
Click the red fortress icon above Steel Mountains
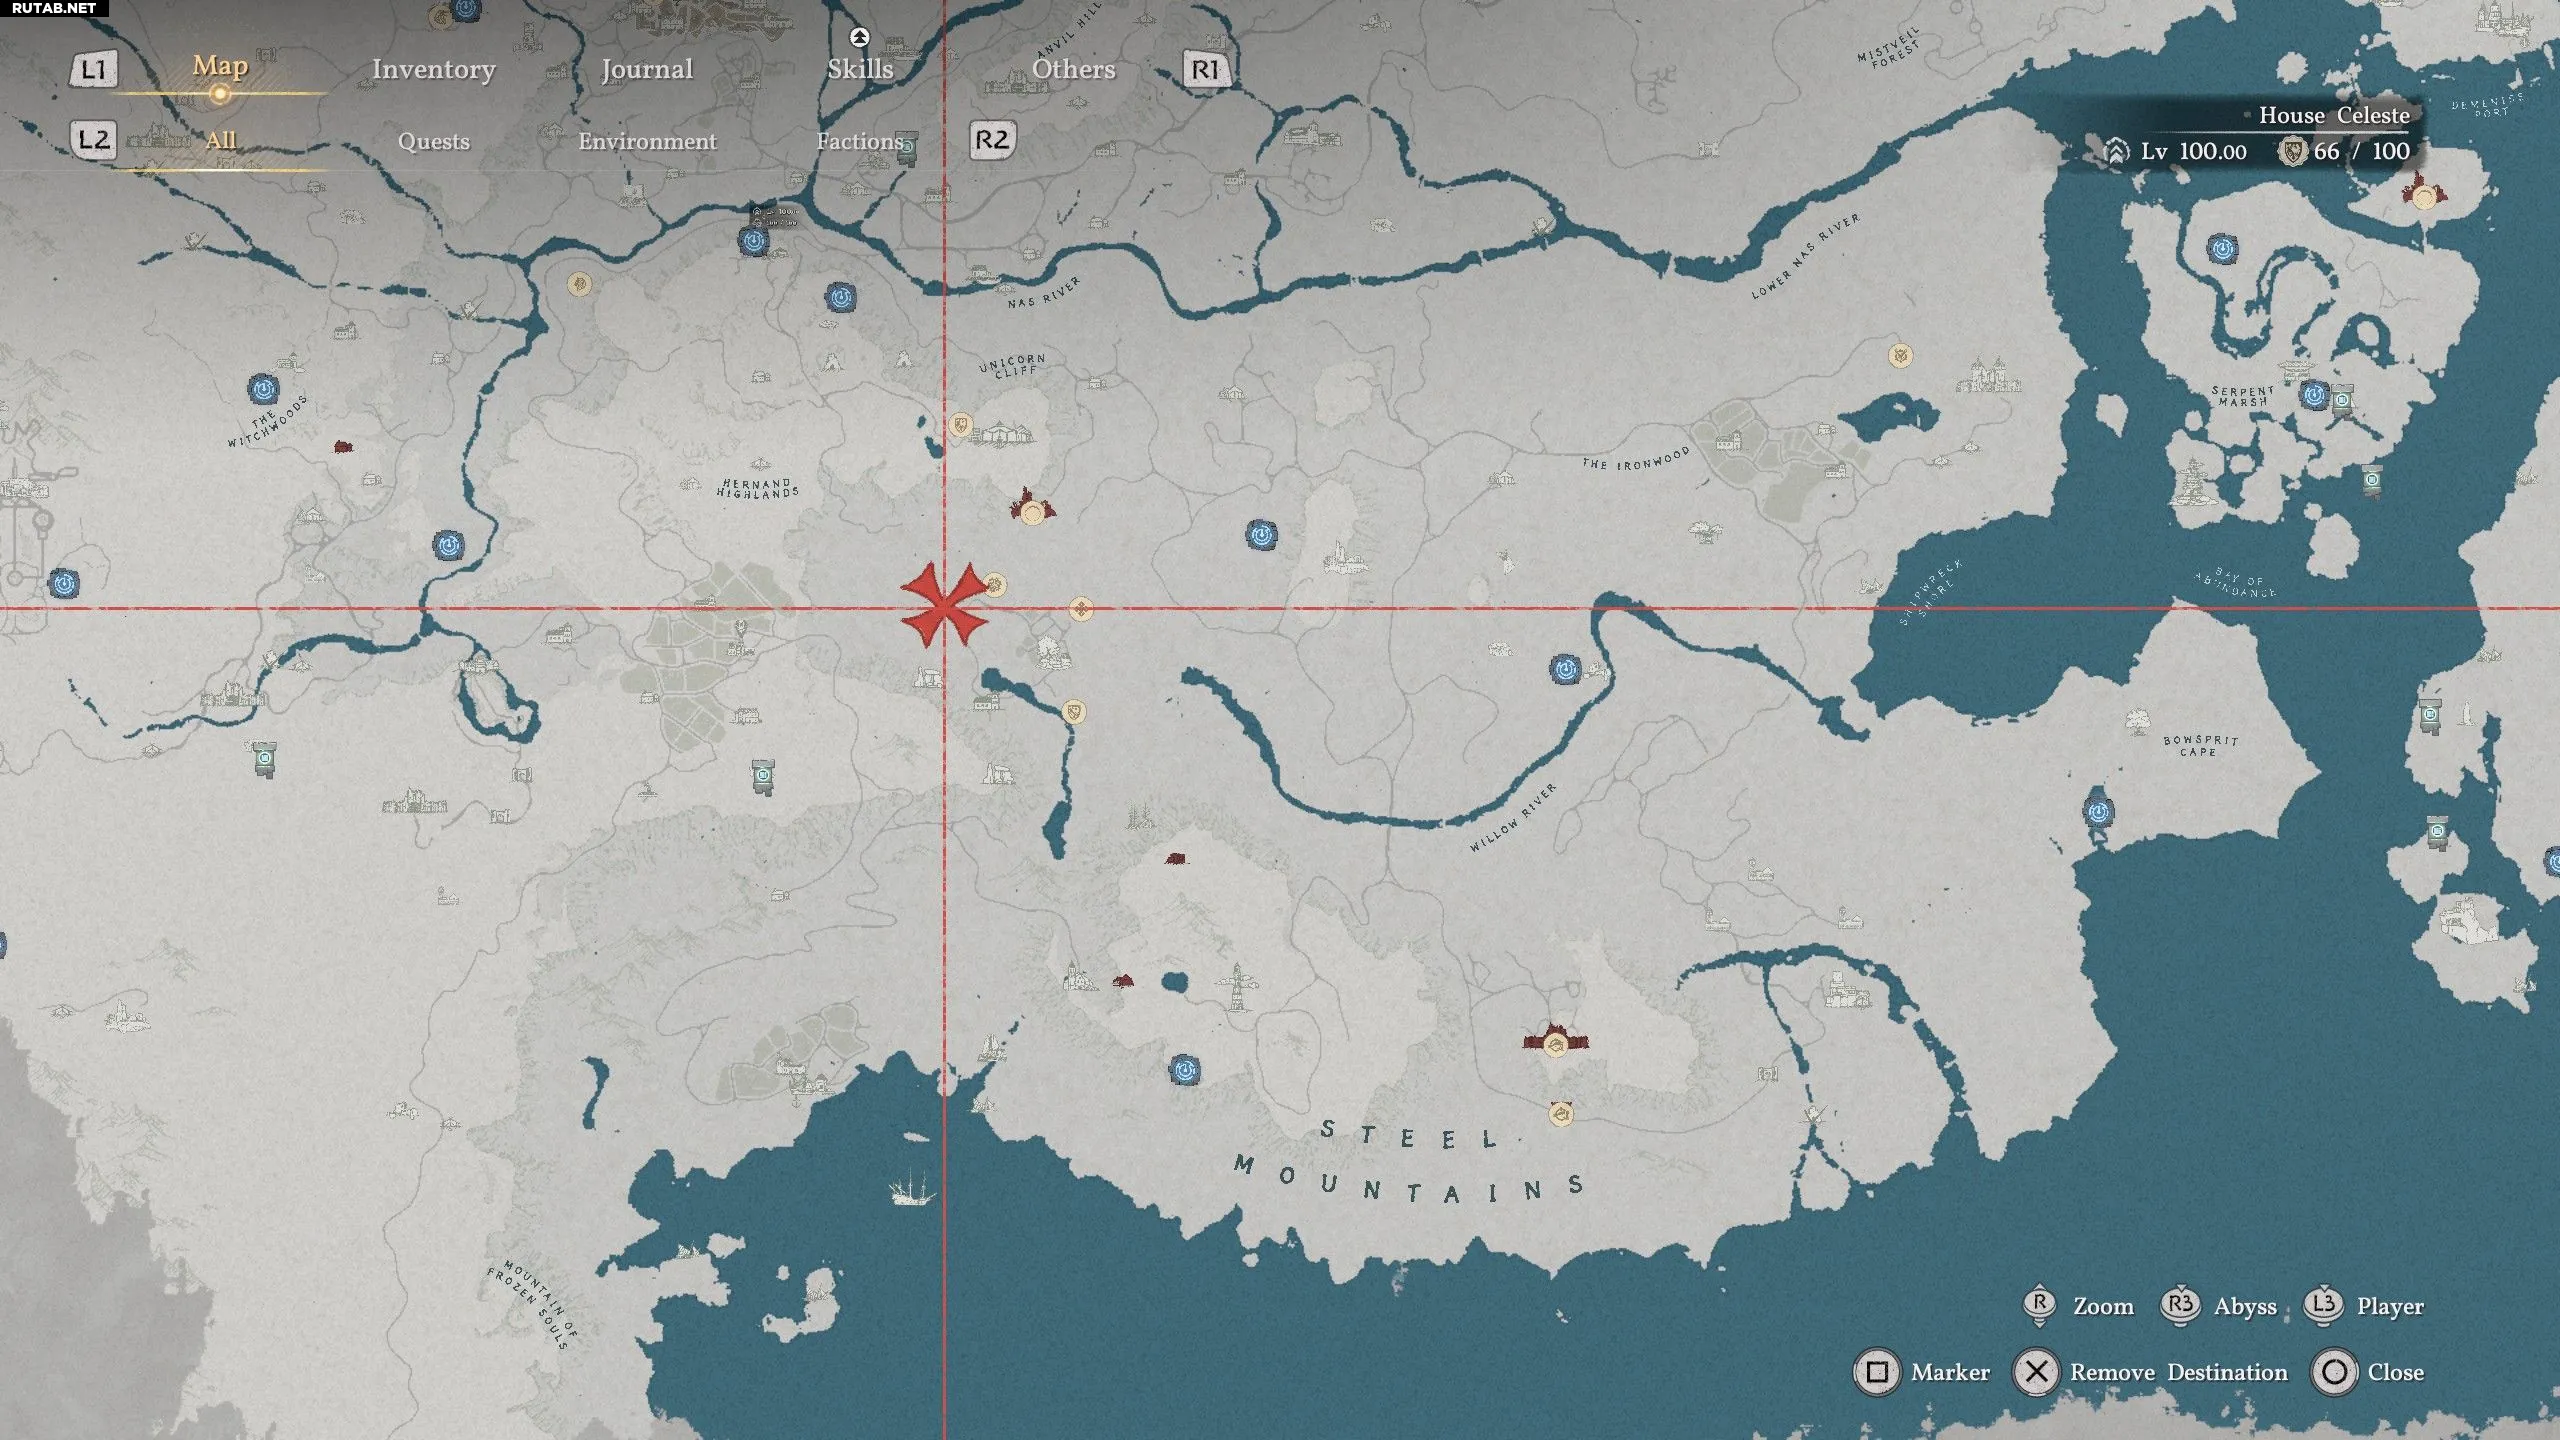click(1555, 1043)
